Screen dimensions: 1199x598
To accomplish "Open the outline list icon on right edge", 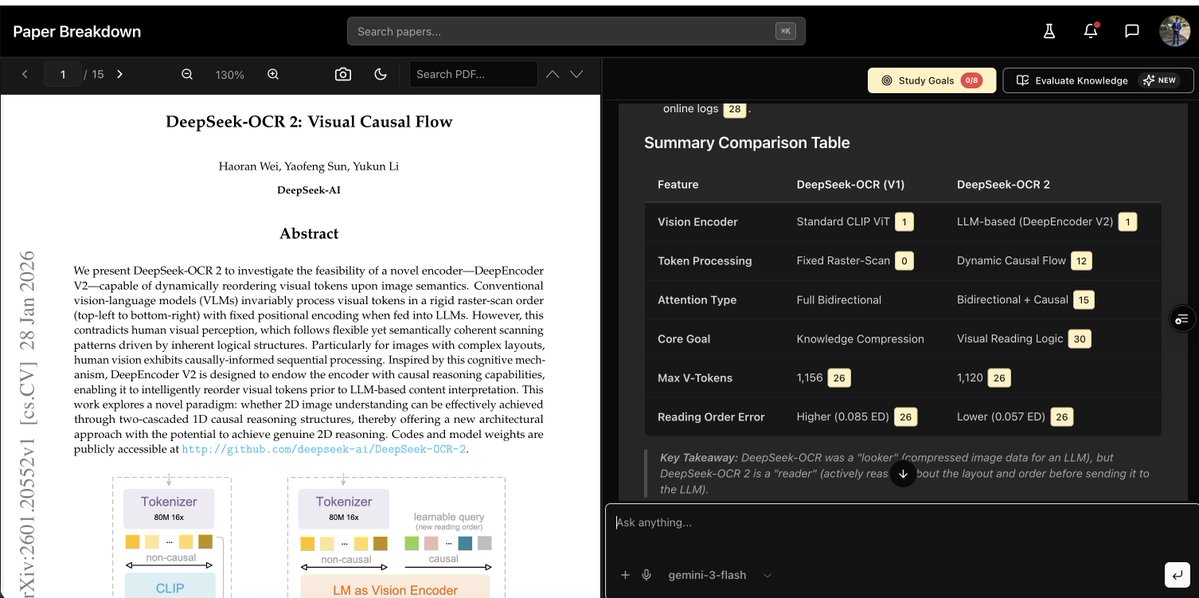I will pos(1181,319).
